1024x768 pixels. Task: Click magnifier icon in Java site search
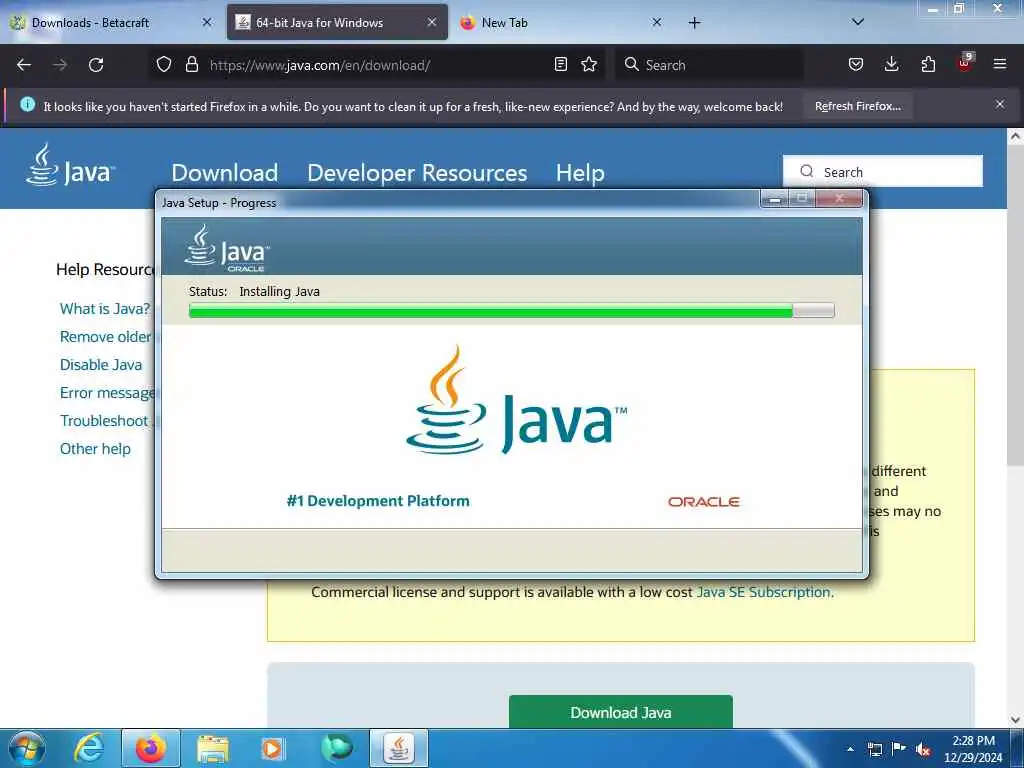coord(807,171)
